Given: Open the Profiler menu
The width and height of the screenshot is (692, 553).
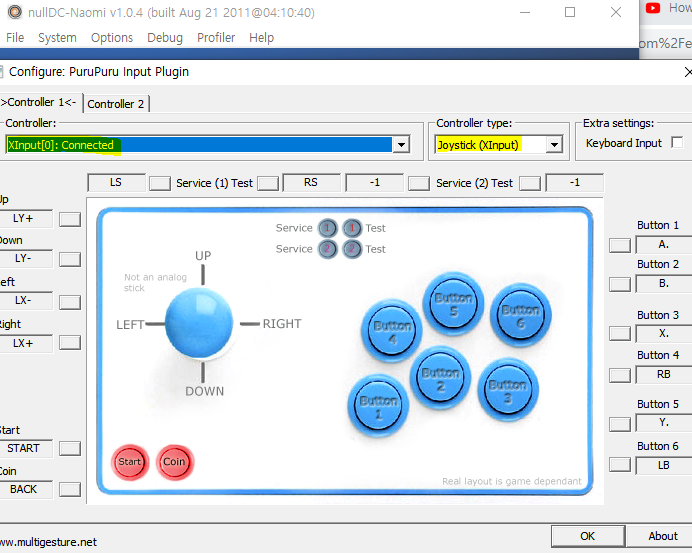Looking at the screenshot, I should coord(216,38).
